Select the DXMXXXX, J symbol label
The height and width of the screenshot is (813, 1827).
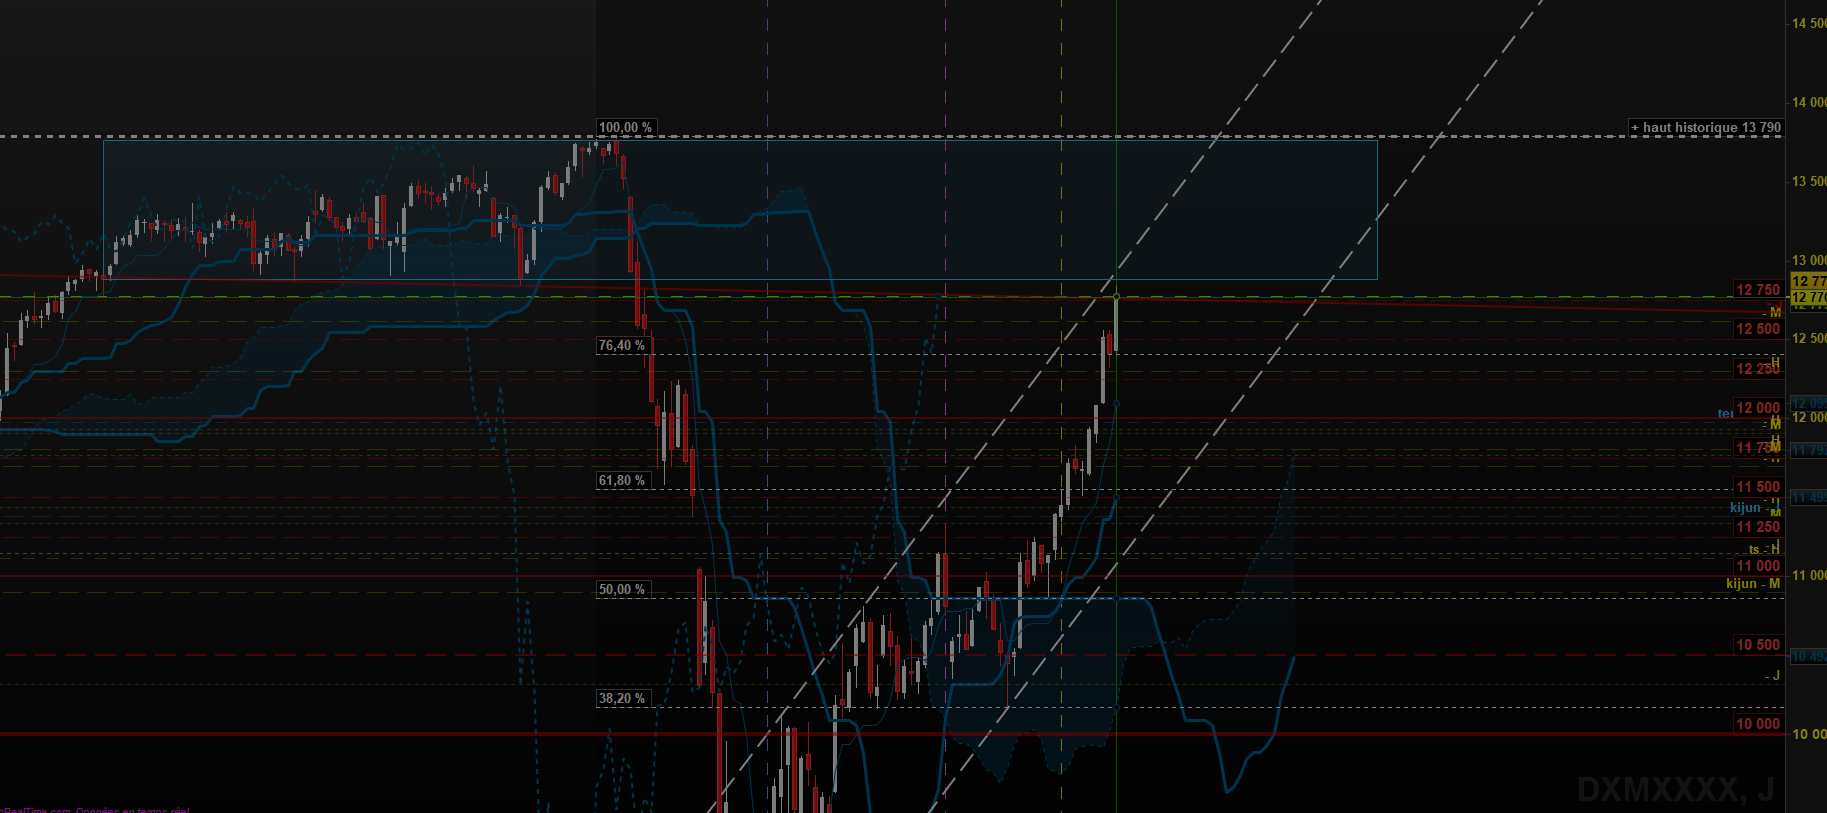(1676, 790)
